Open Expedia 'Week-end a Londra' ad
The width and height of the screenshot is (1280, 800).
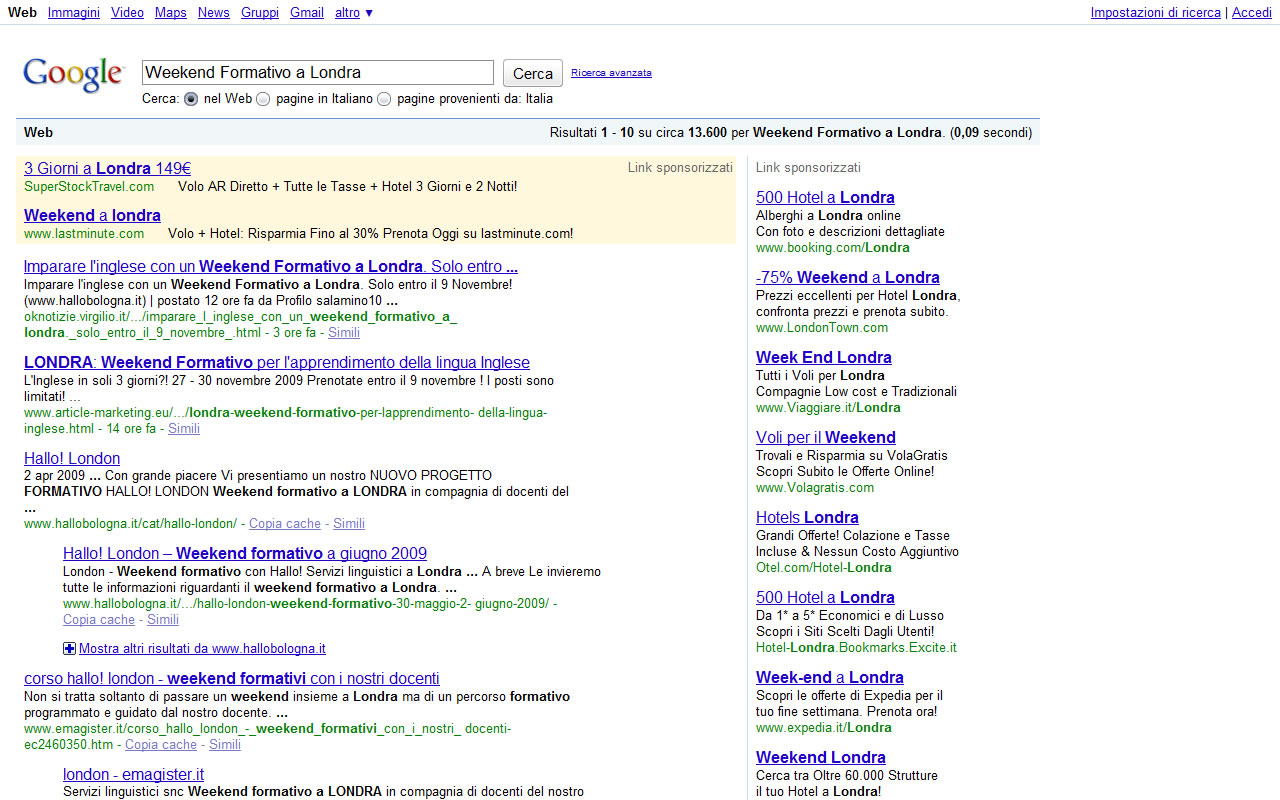tap(830, 677)
